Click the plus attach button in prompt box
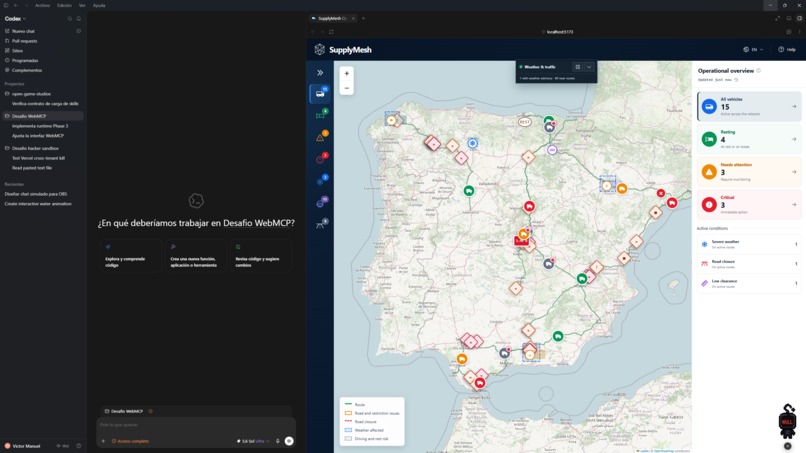The image size is (806, 453). (x=103, y=441)
